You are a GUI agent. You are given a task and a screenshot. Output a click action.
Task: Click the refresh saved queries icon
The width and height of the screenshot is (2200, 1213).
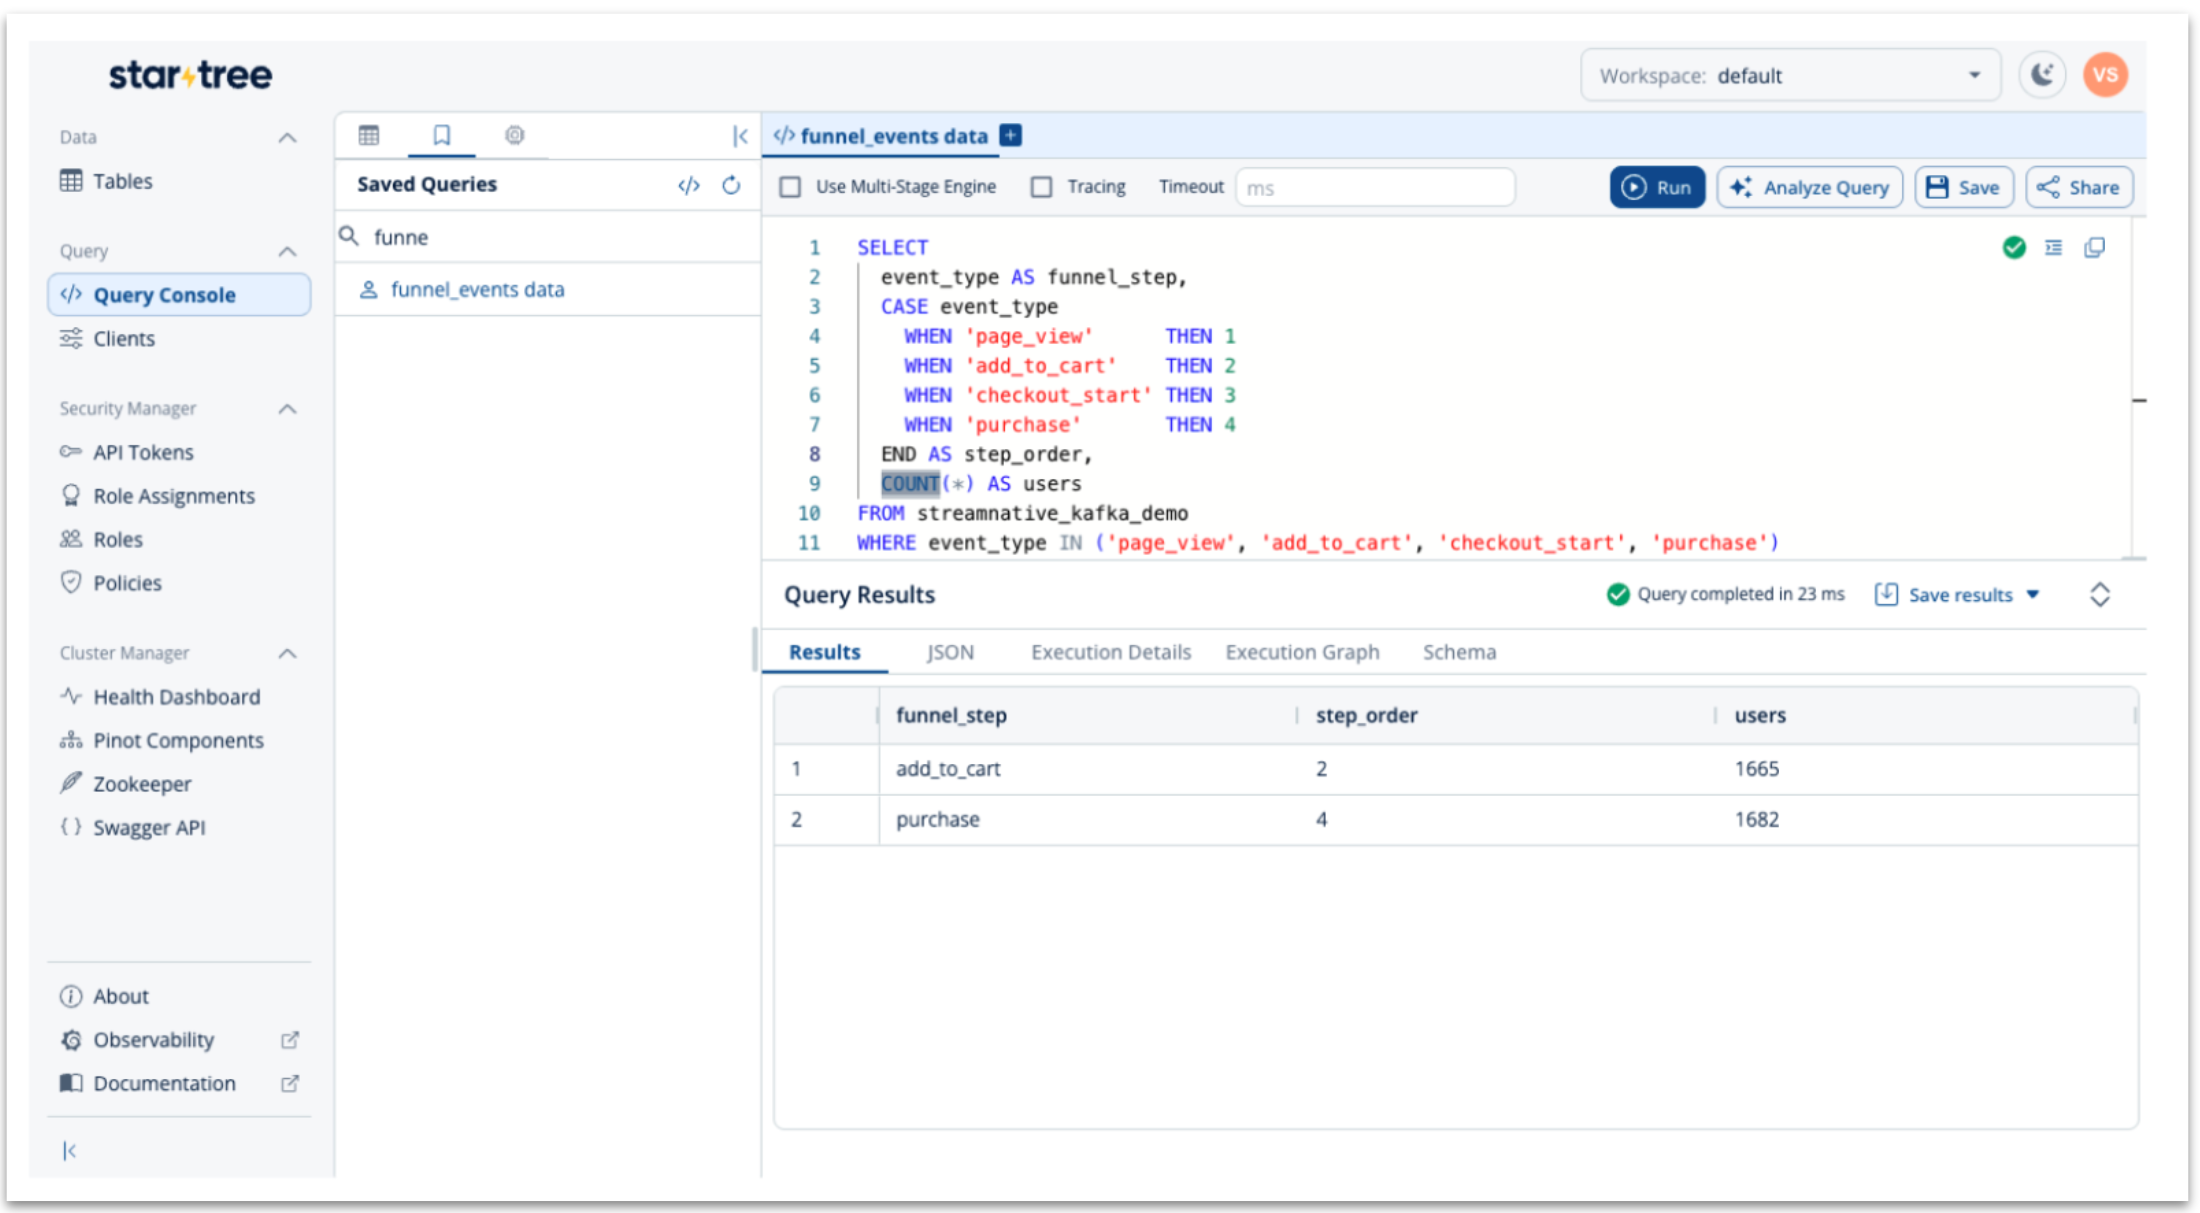(731, 185)
